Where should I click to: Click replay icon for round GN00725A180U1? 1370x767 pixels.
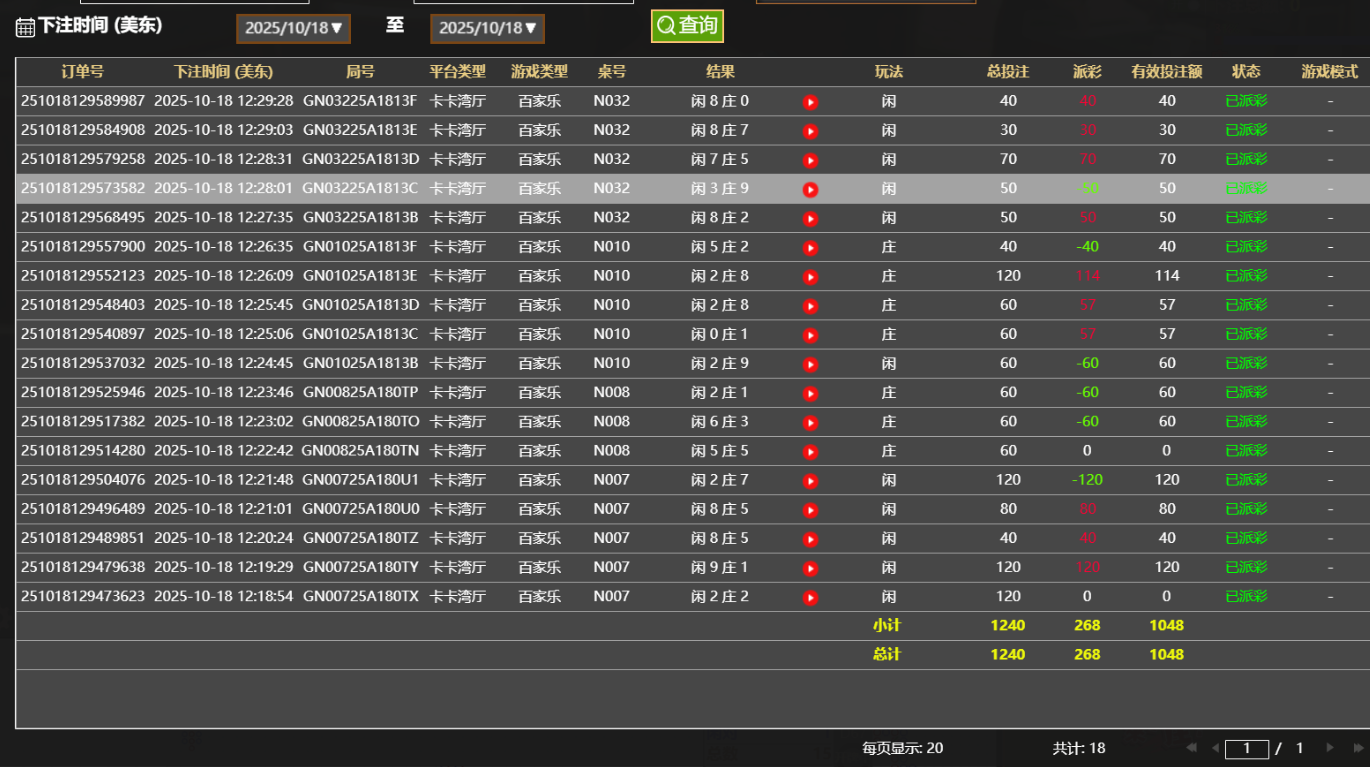[x=810, y=481]
